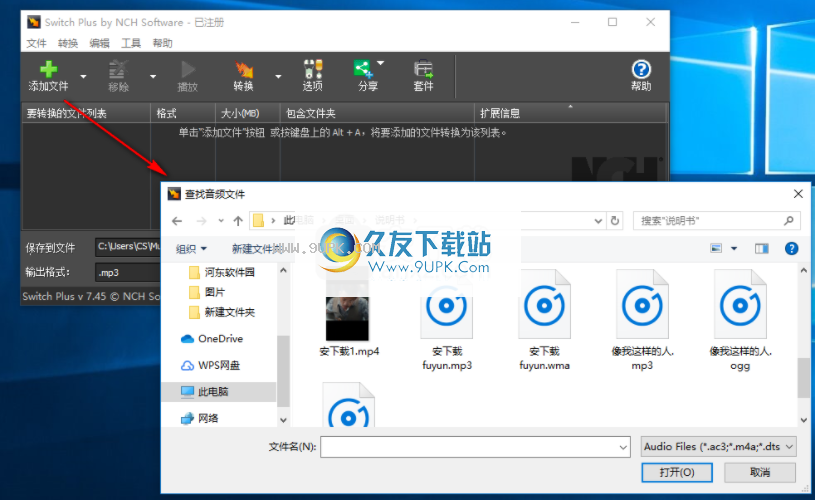Select the 像我这样的人.mp3 file icon
Screen dimensions: 817x501
[642, 304]
